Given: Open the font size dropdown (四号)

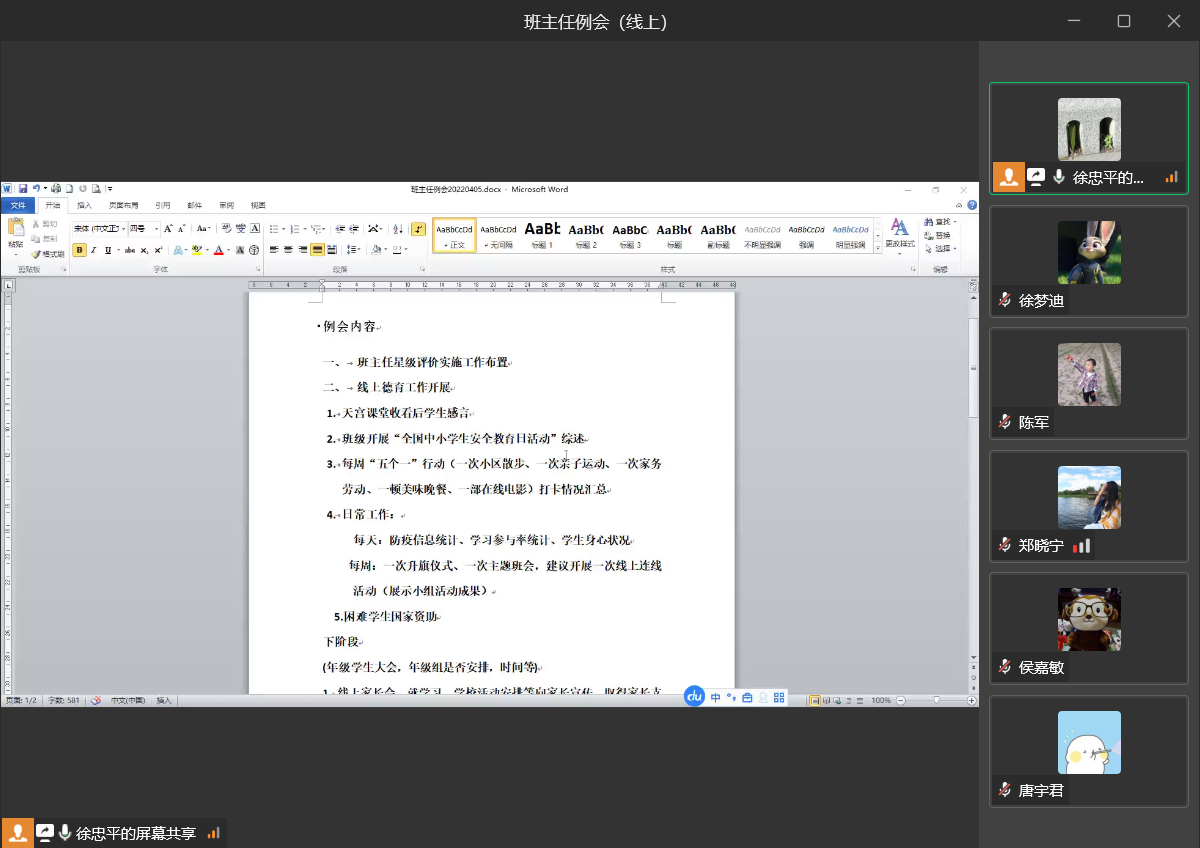Looking at the screenshot, I should [156, 228].
